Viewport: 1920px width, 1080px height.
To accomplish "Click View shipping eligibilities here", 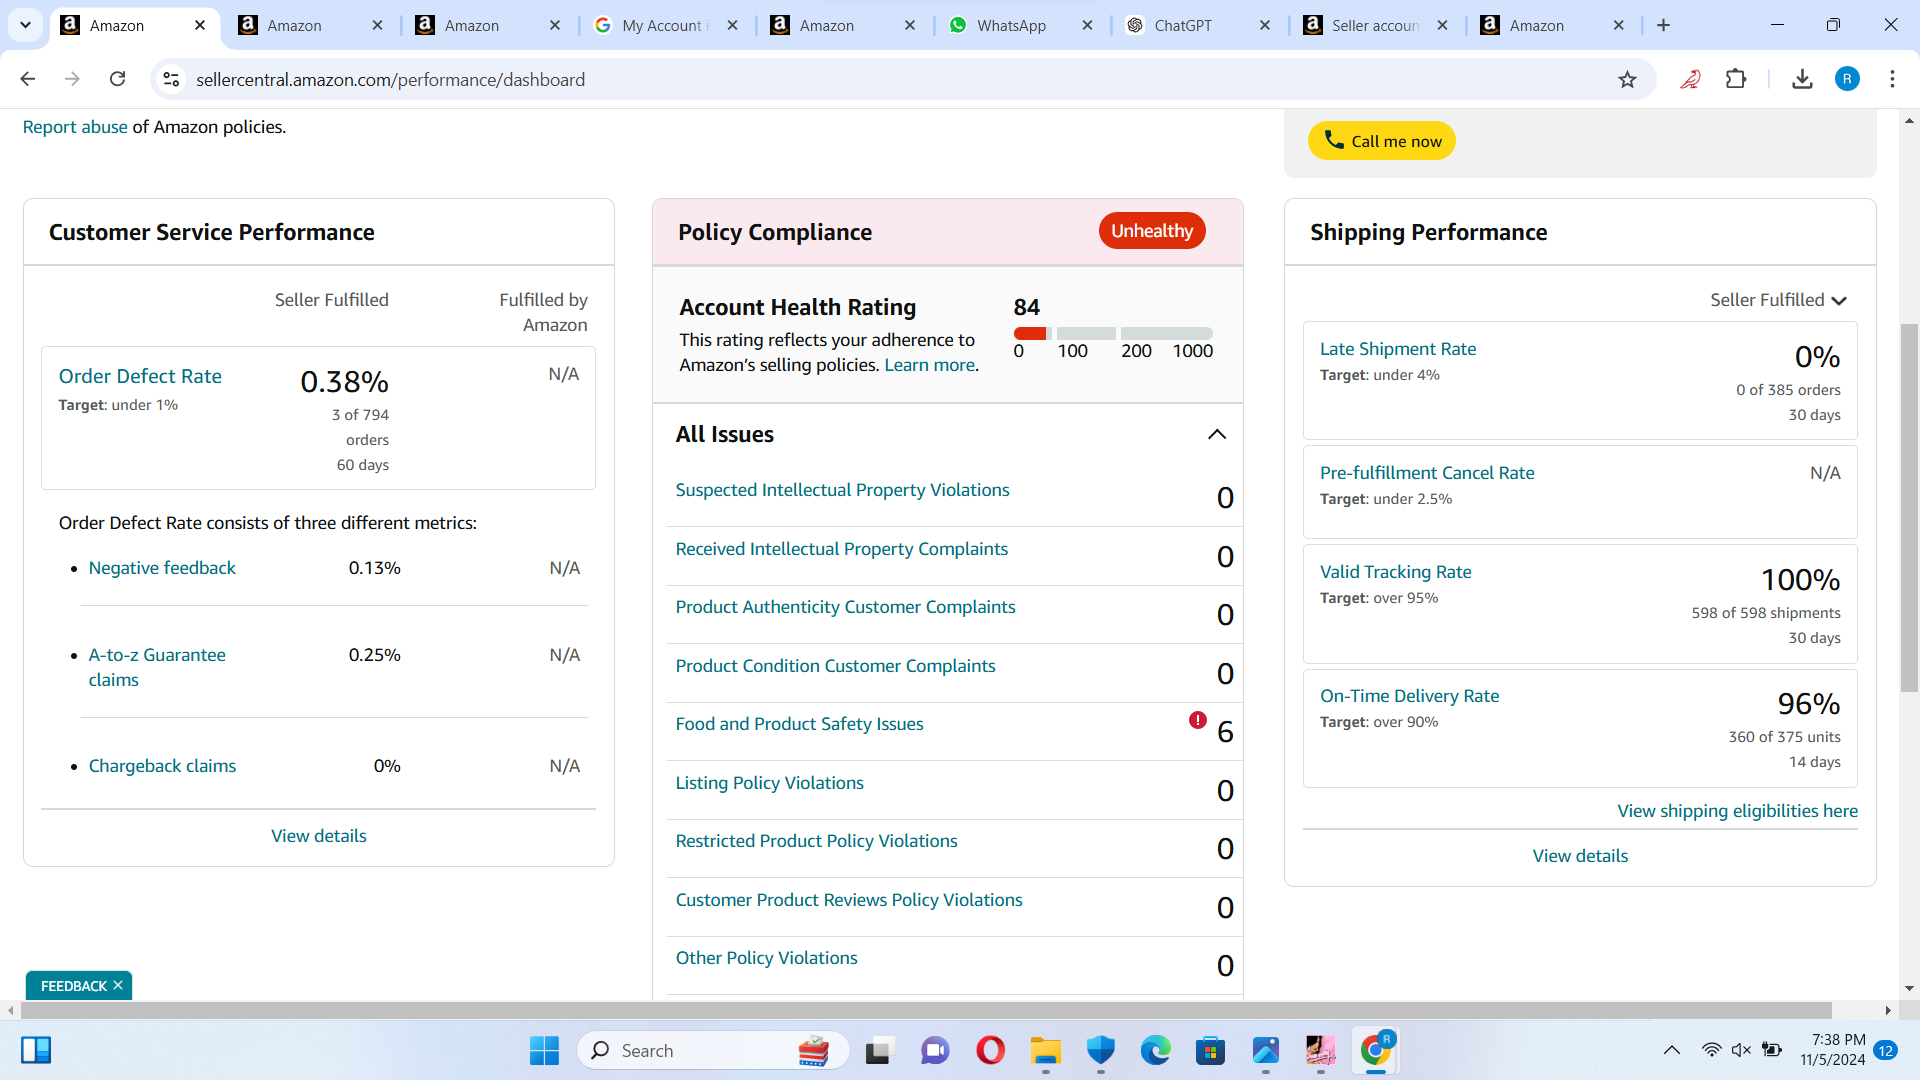I will 1737,811.
